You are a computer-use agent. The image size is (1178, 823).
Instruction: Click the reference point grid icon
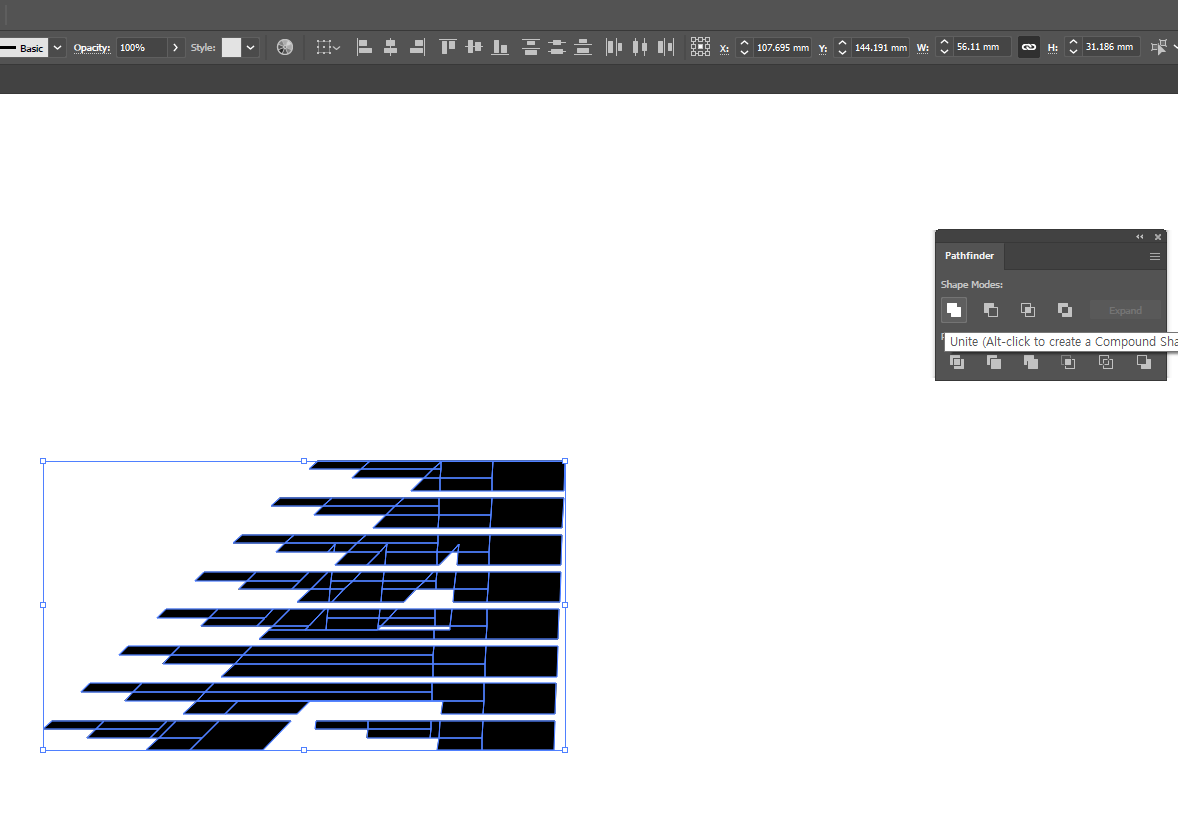pos(700,47)
